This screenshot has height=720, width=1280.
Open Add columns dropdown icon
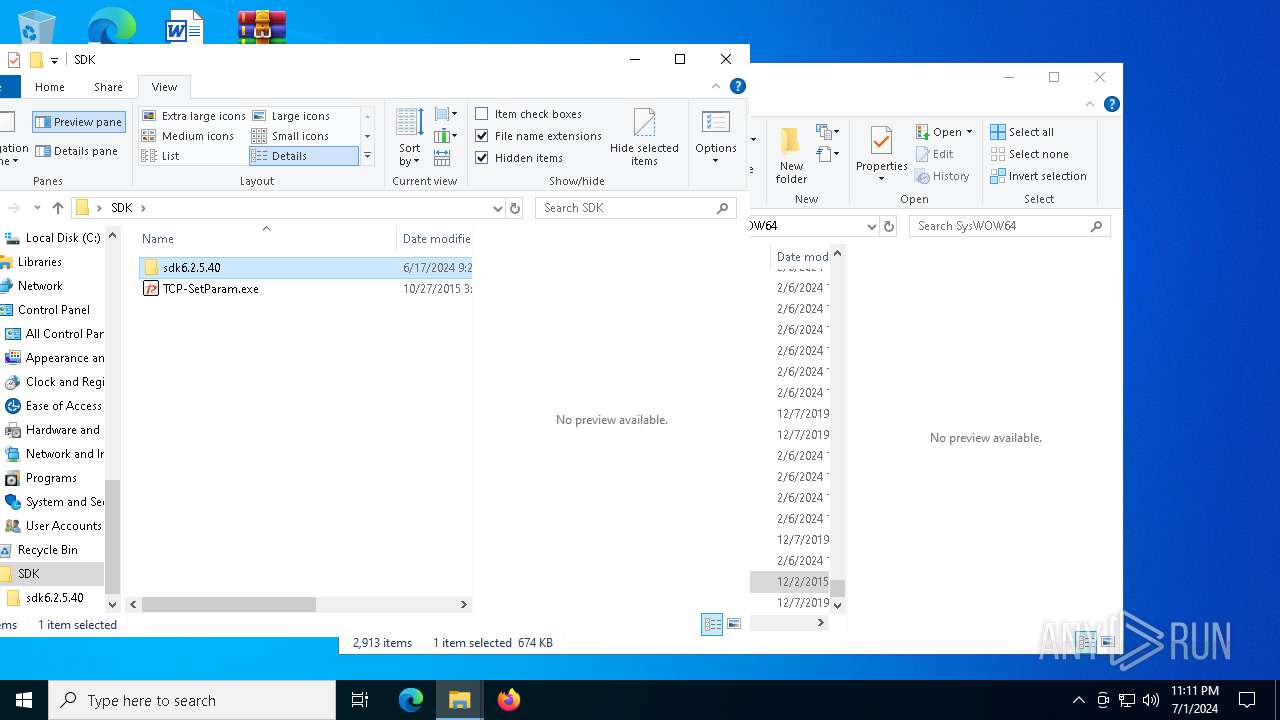coord(446,136)
